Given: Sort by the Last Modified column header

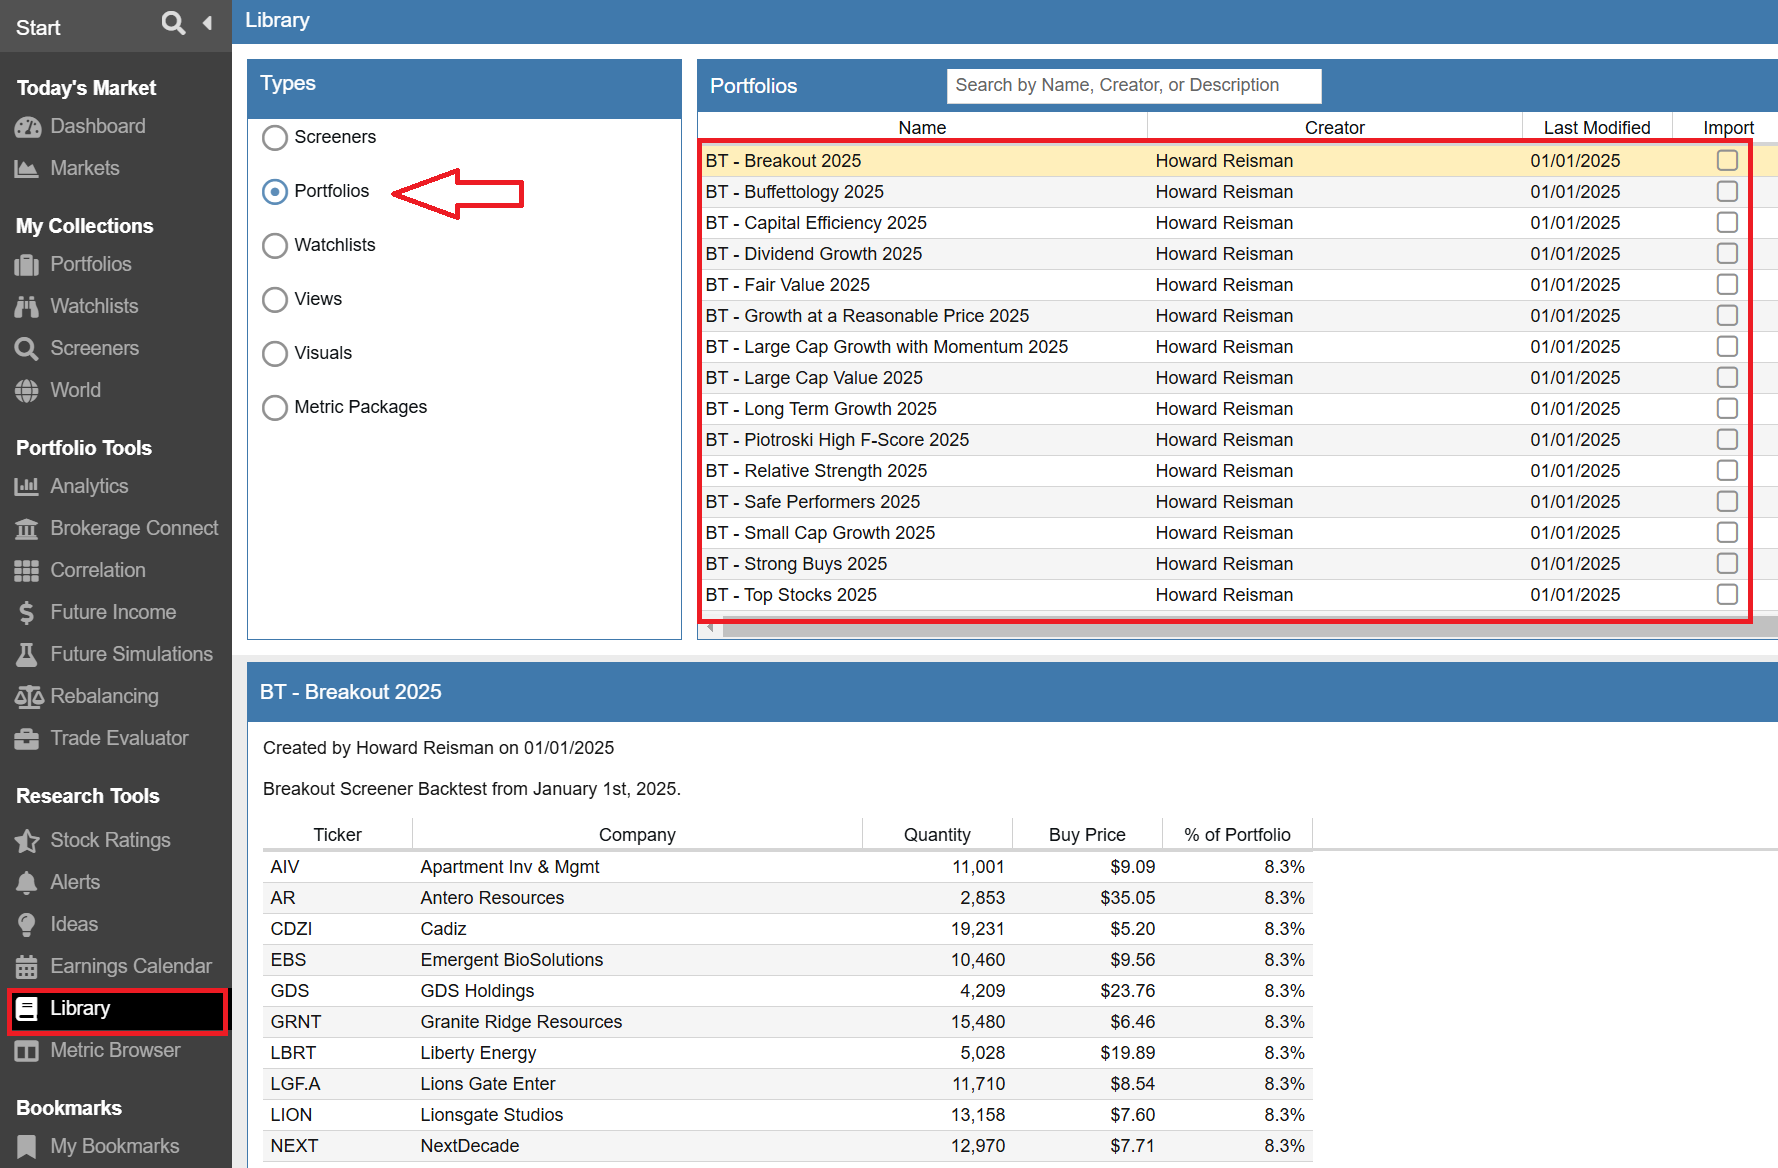Looking at the screenshot, I should (1597, 128).
